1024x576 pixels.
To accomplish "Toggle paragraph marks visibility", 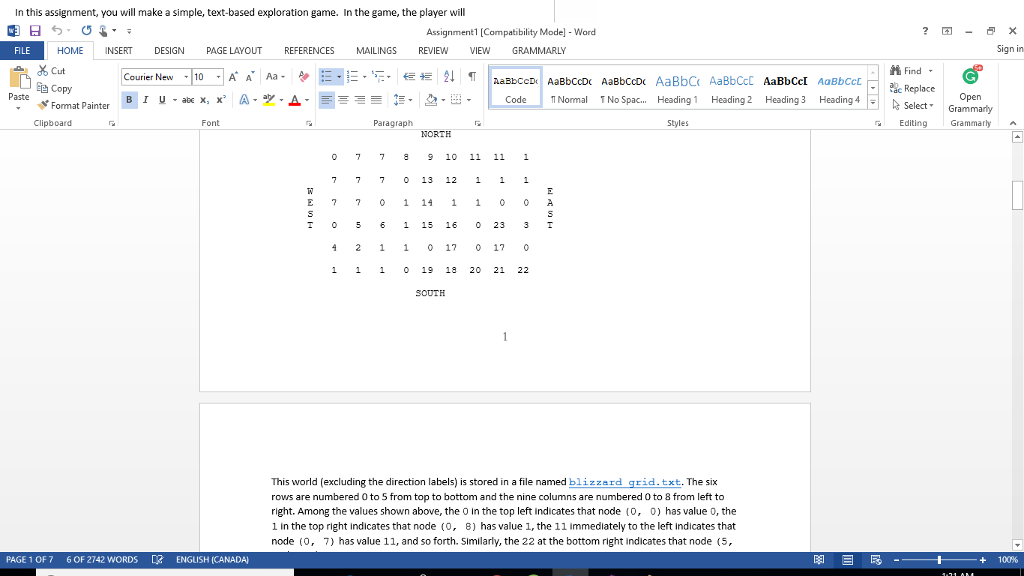I will pos(471,77).
